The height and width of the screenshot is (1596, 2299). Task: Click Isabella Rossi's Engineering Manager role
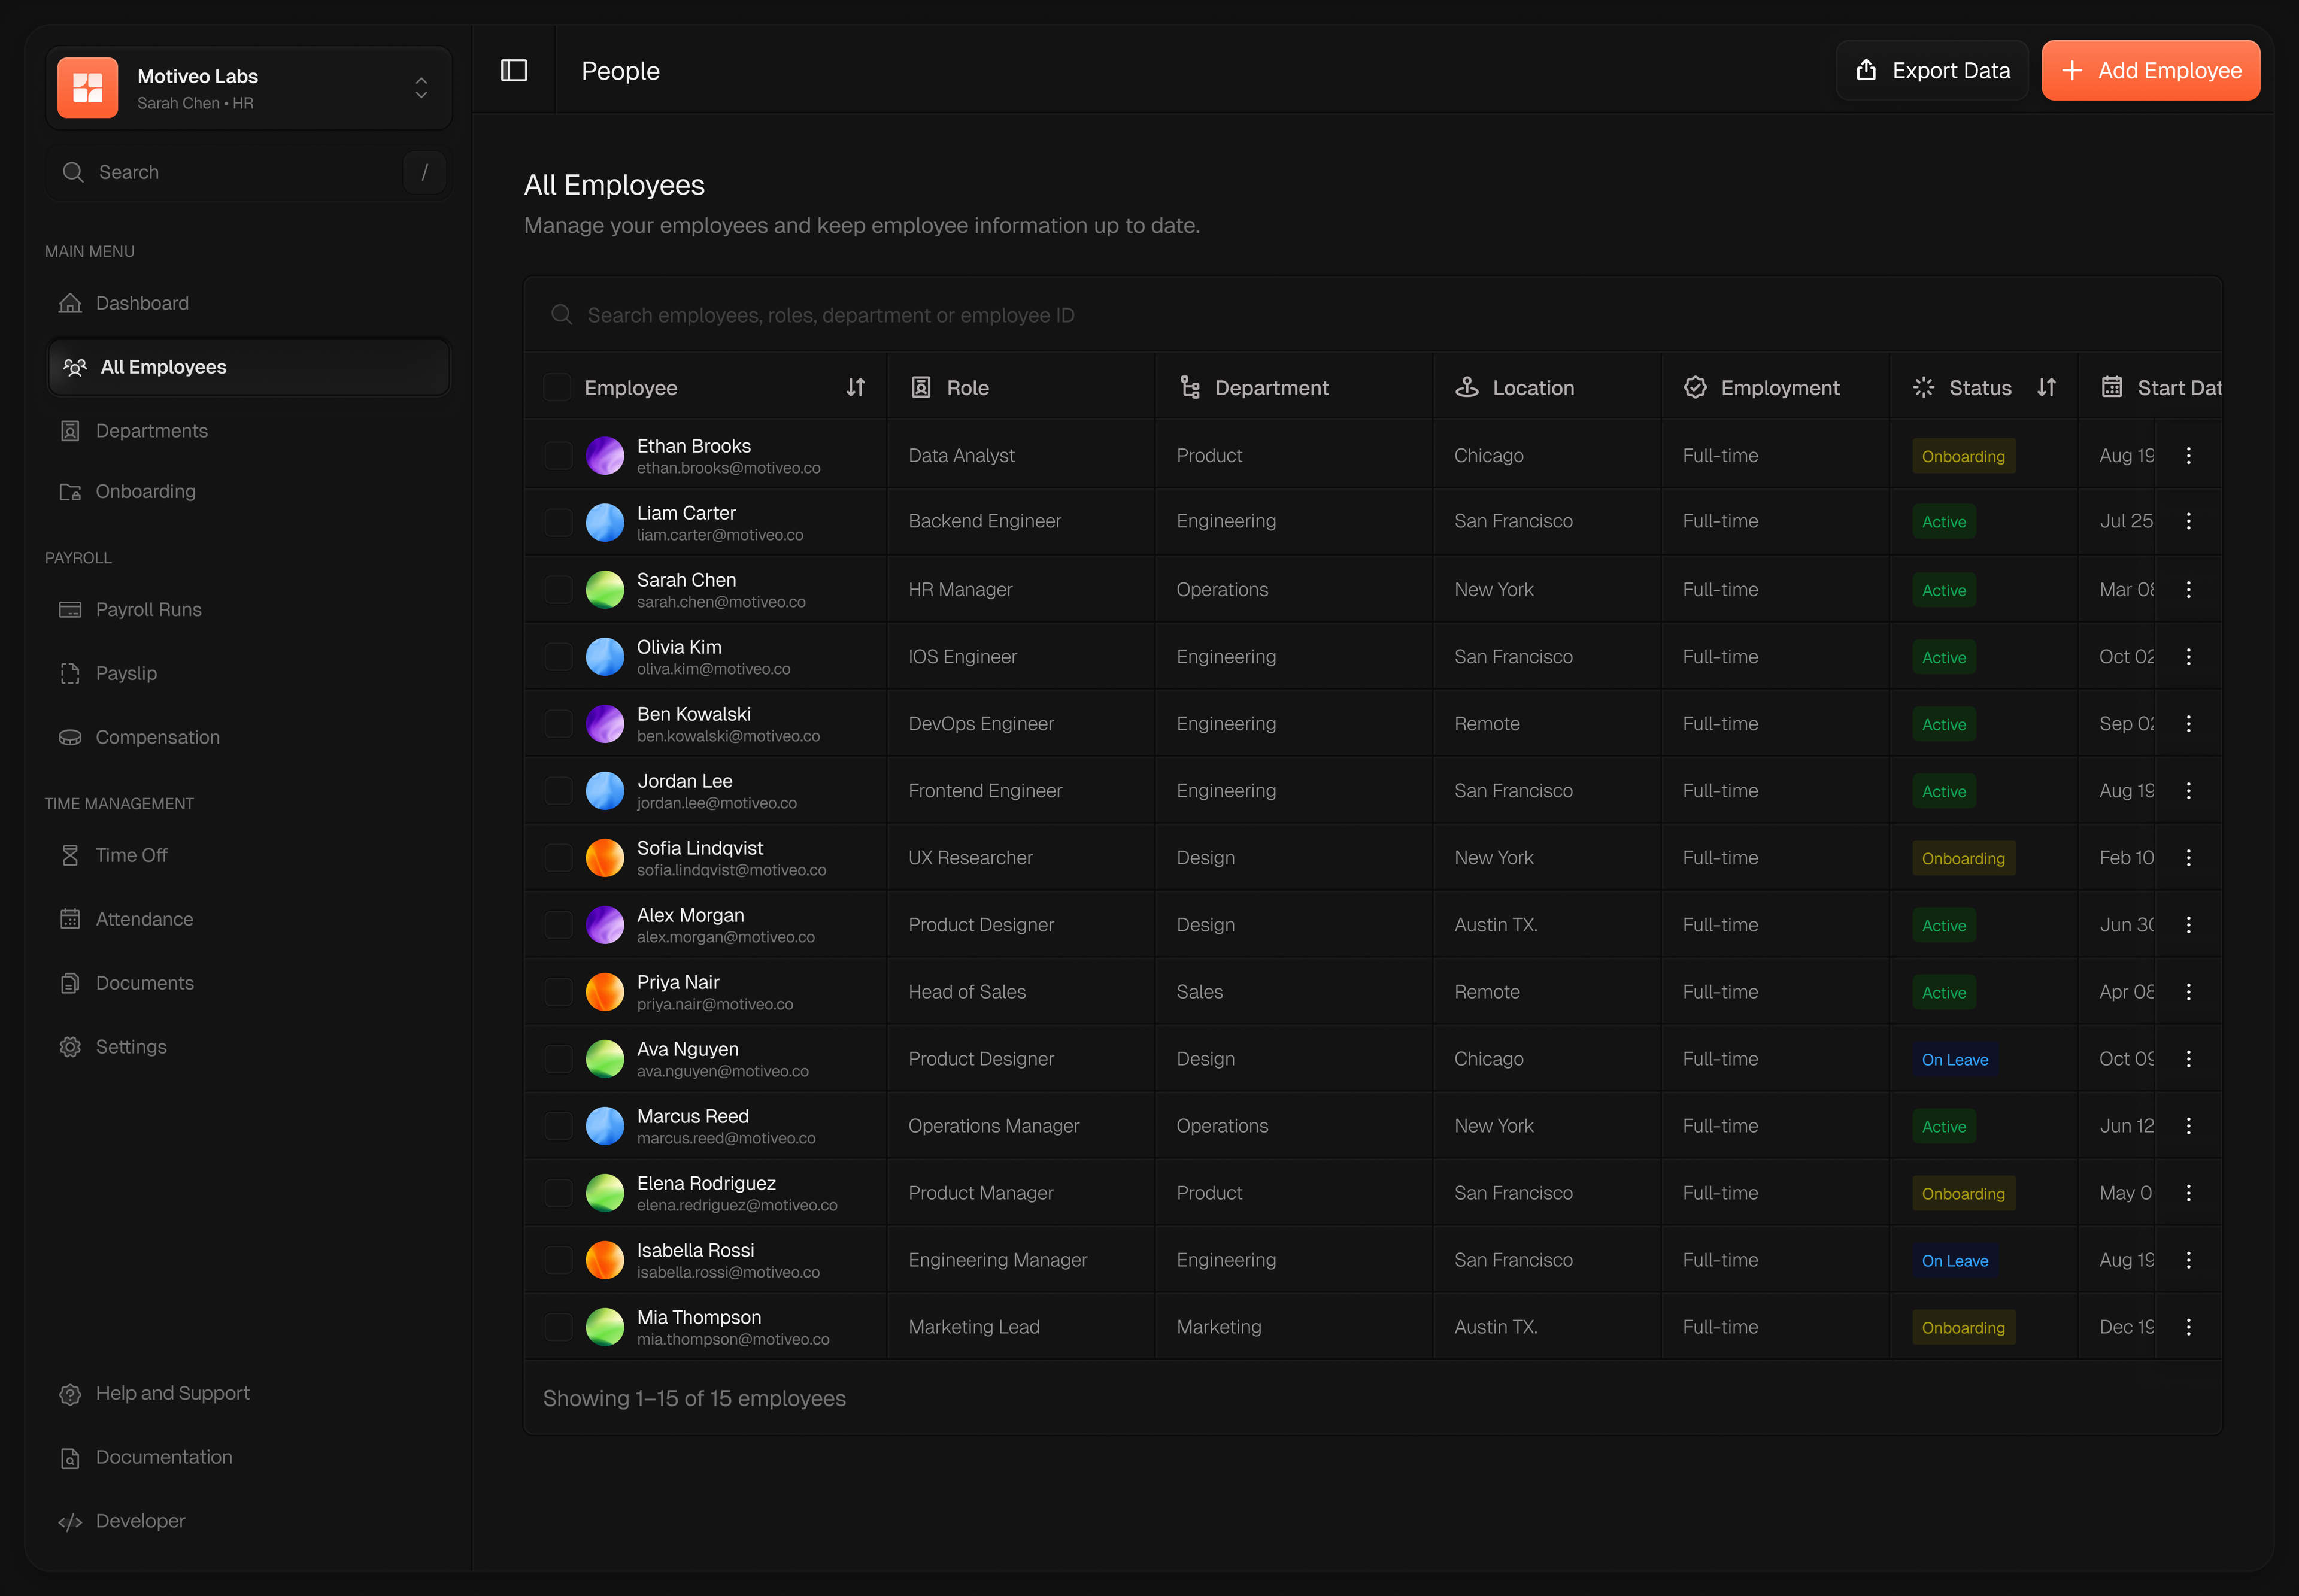coord(997,1260)
